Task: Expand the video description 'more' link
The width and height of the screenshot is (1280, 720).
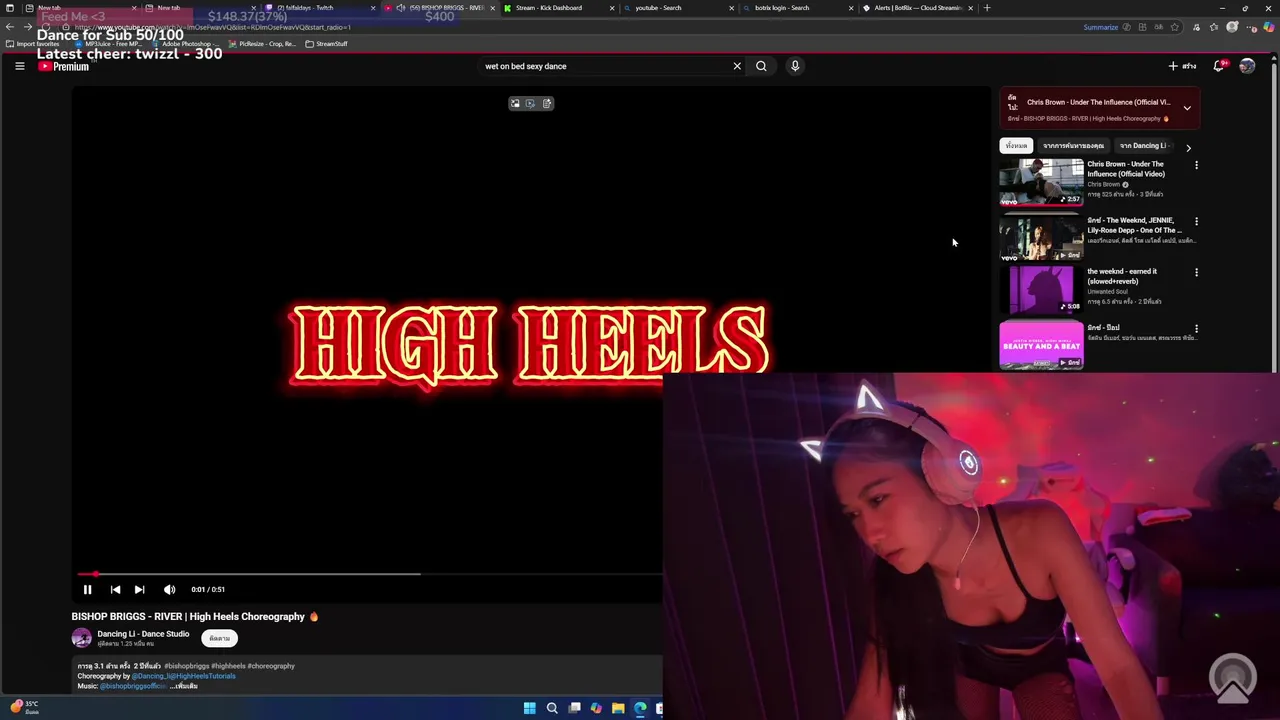Action: [x=184, y=686]
